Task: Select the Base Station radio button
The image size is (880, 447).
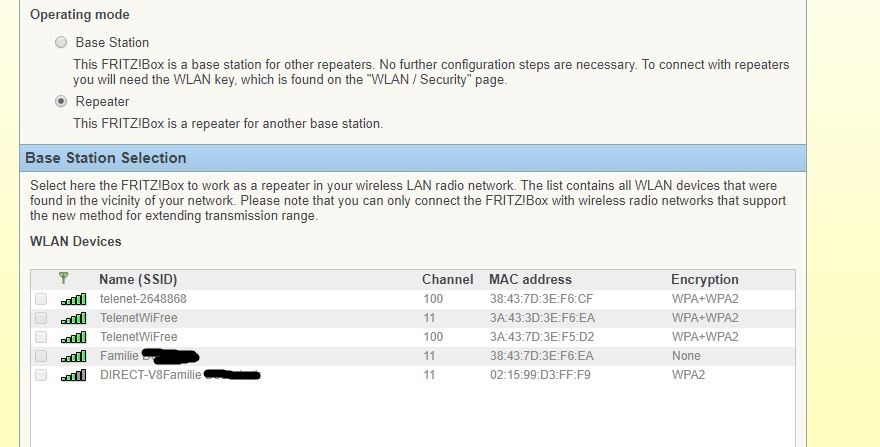Action: point(62,42)
